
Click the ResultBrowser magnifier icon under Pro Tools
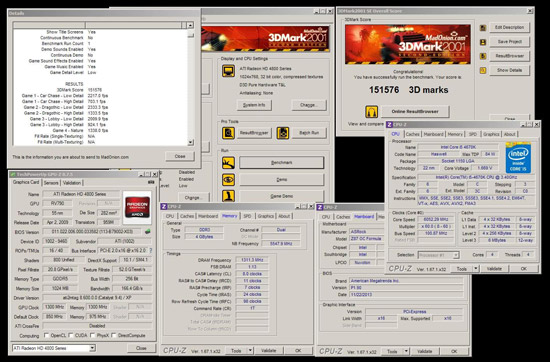(228, 133)
